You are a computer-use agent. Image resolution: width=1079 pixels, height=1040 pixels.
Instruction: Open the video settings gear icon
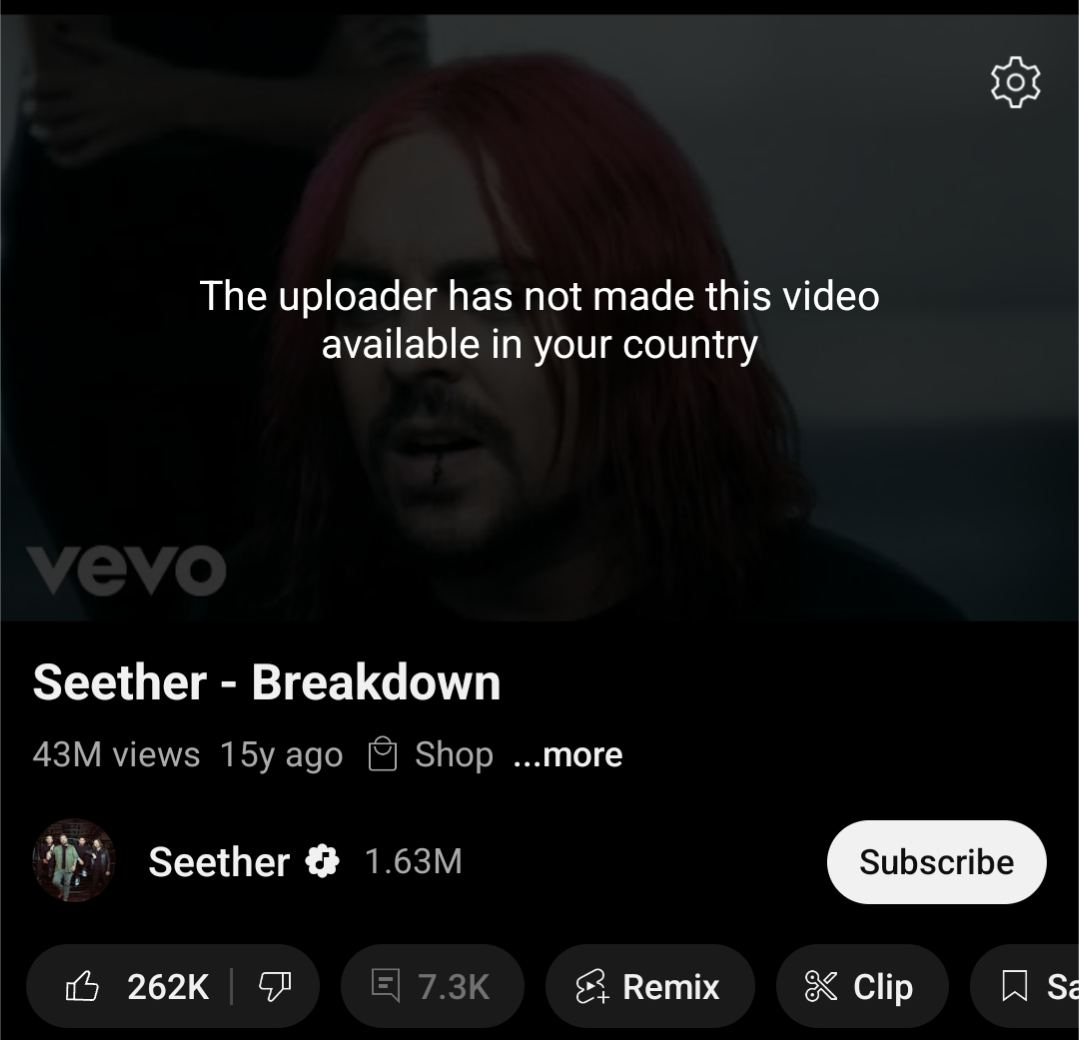pyautogui.click(x=1015, y=83)
